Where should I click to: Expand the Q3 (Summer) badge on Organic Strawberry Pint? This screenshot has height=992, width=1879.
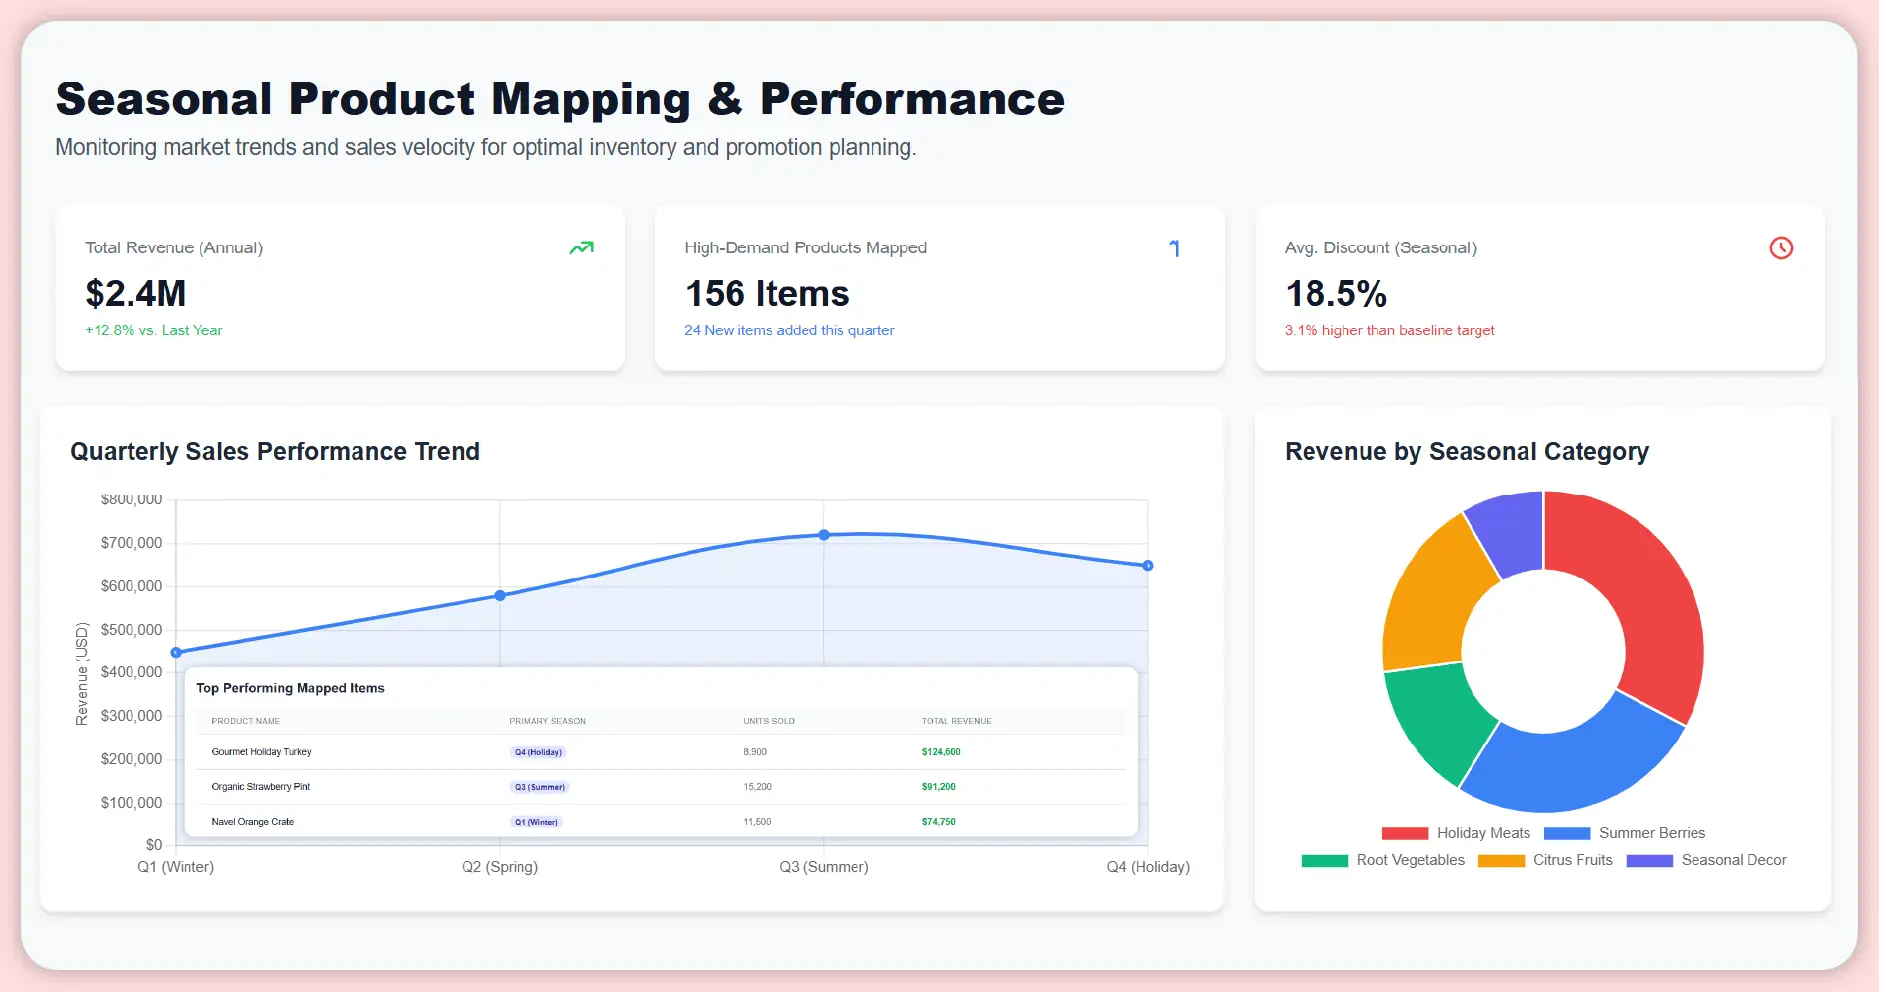(x=539, y=787)
